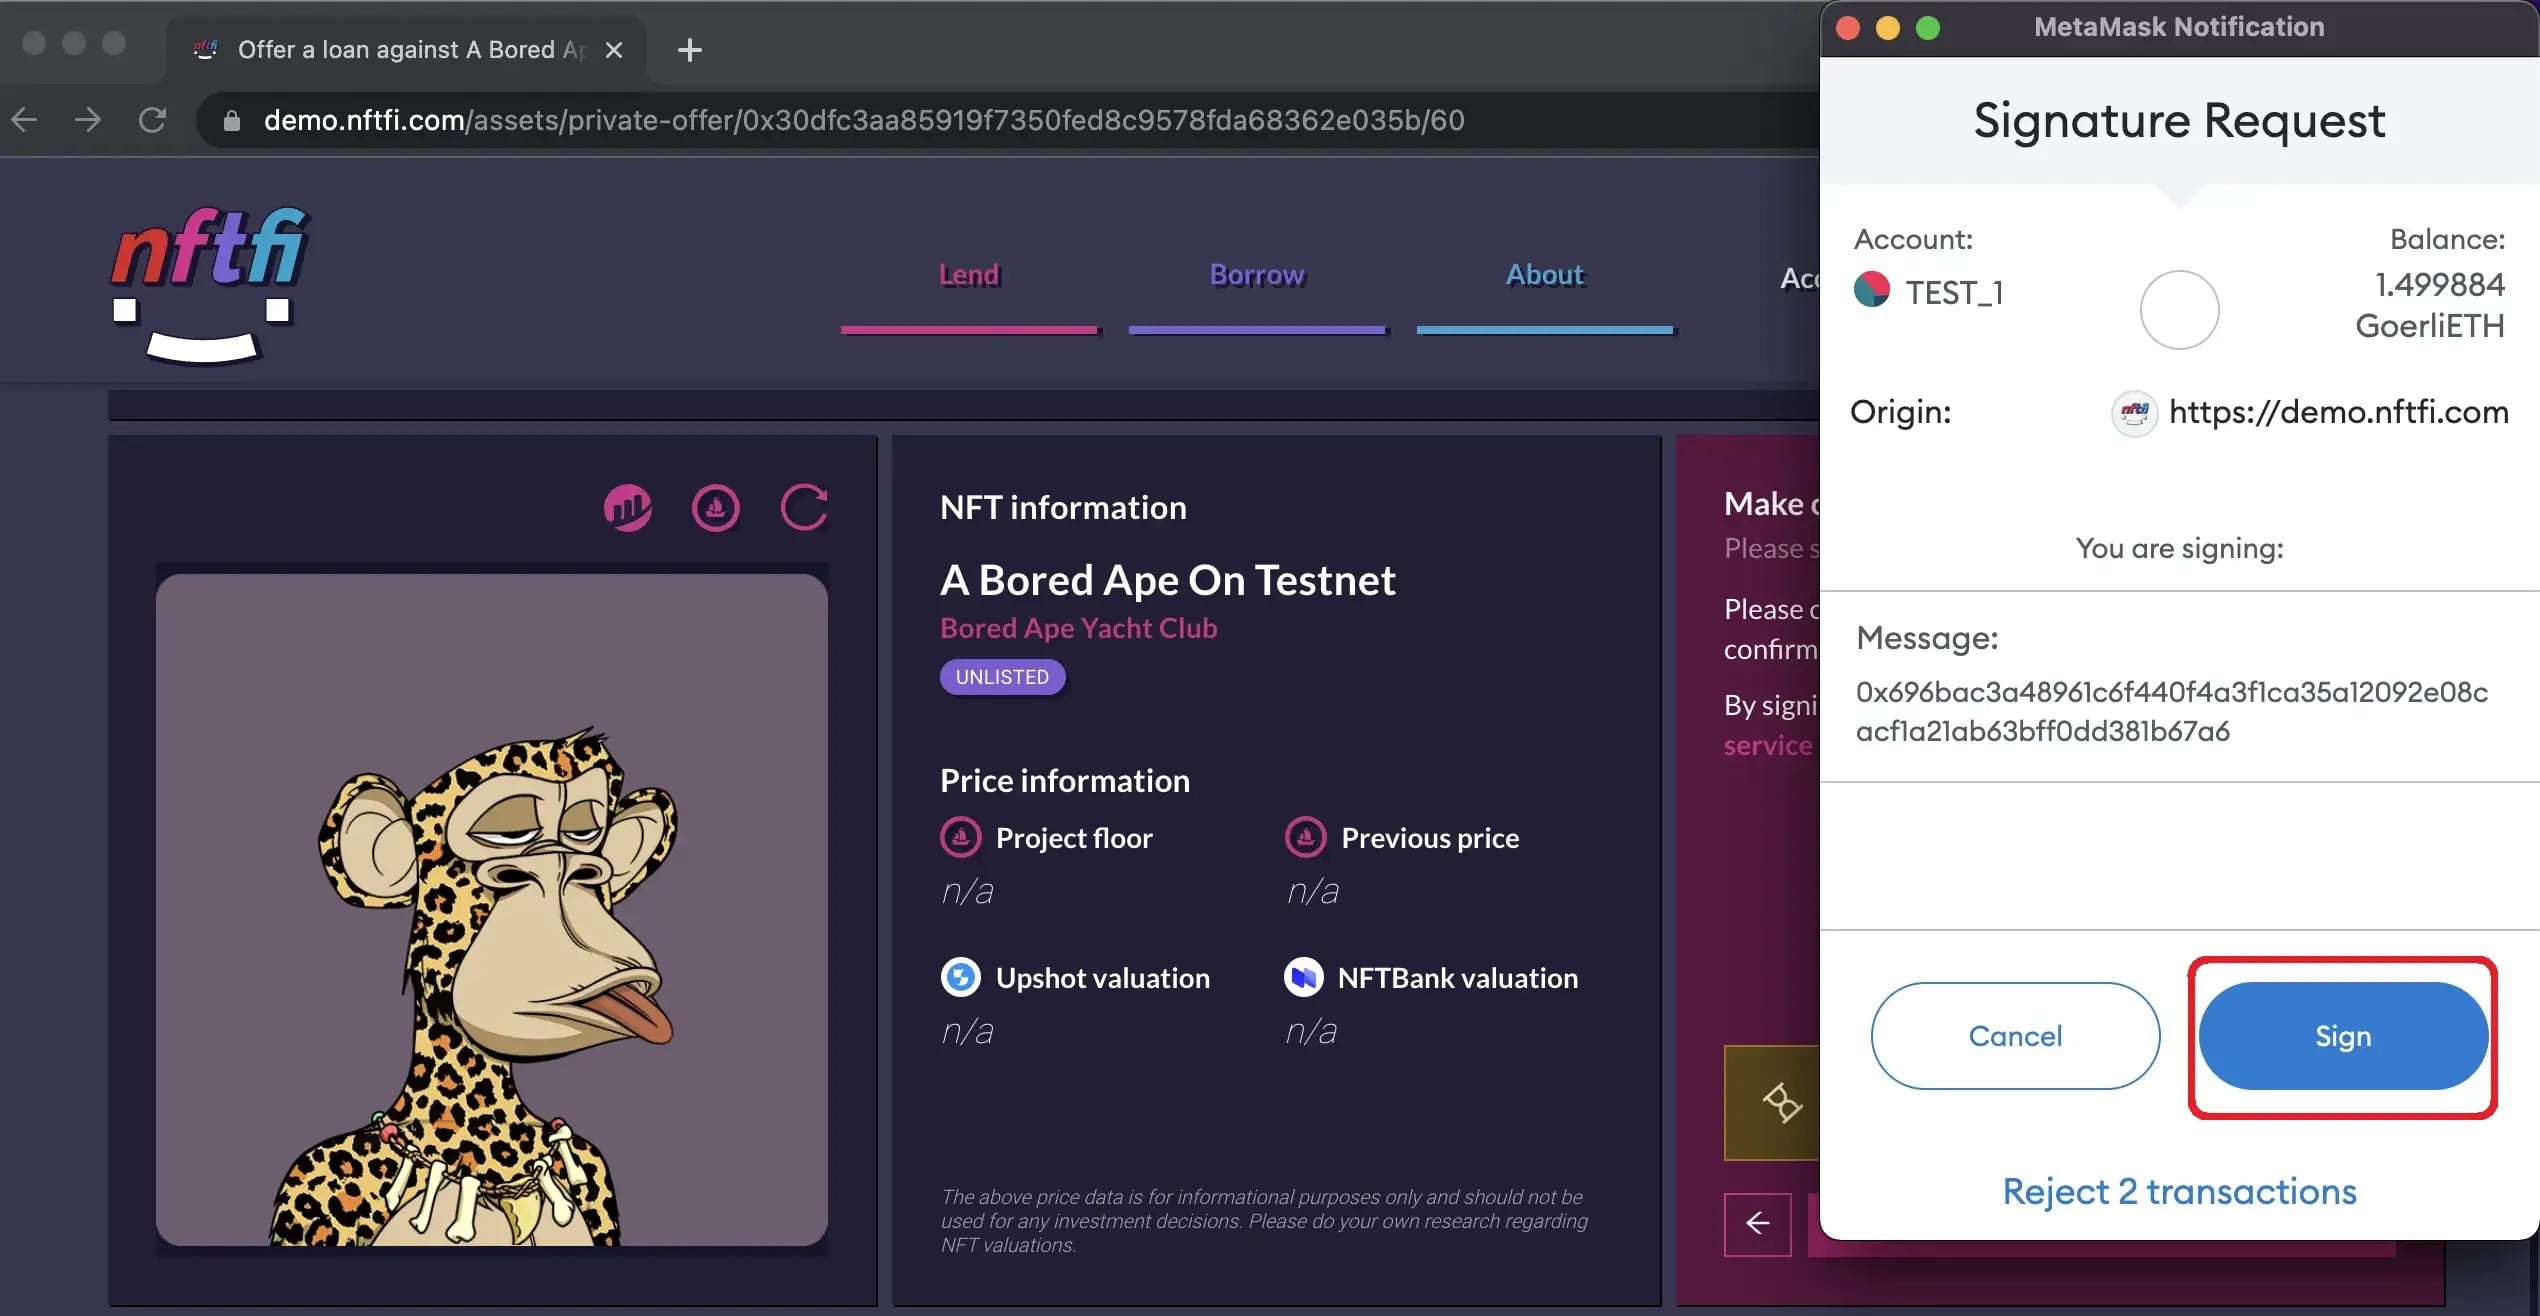Select the 'Offer a loan against A Bored Ape' tab
The width and height of the screenshot is (2540, 1316).
pos(406,50)
